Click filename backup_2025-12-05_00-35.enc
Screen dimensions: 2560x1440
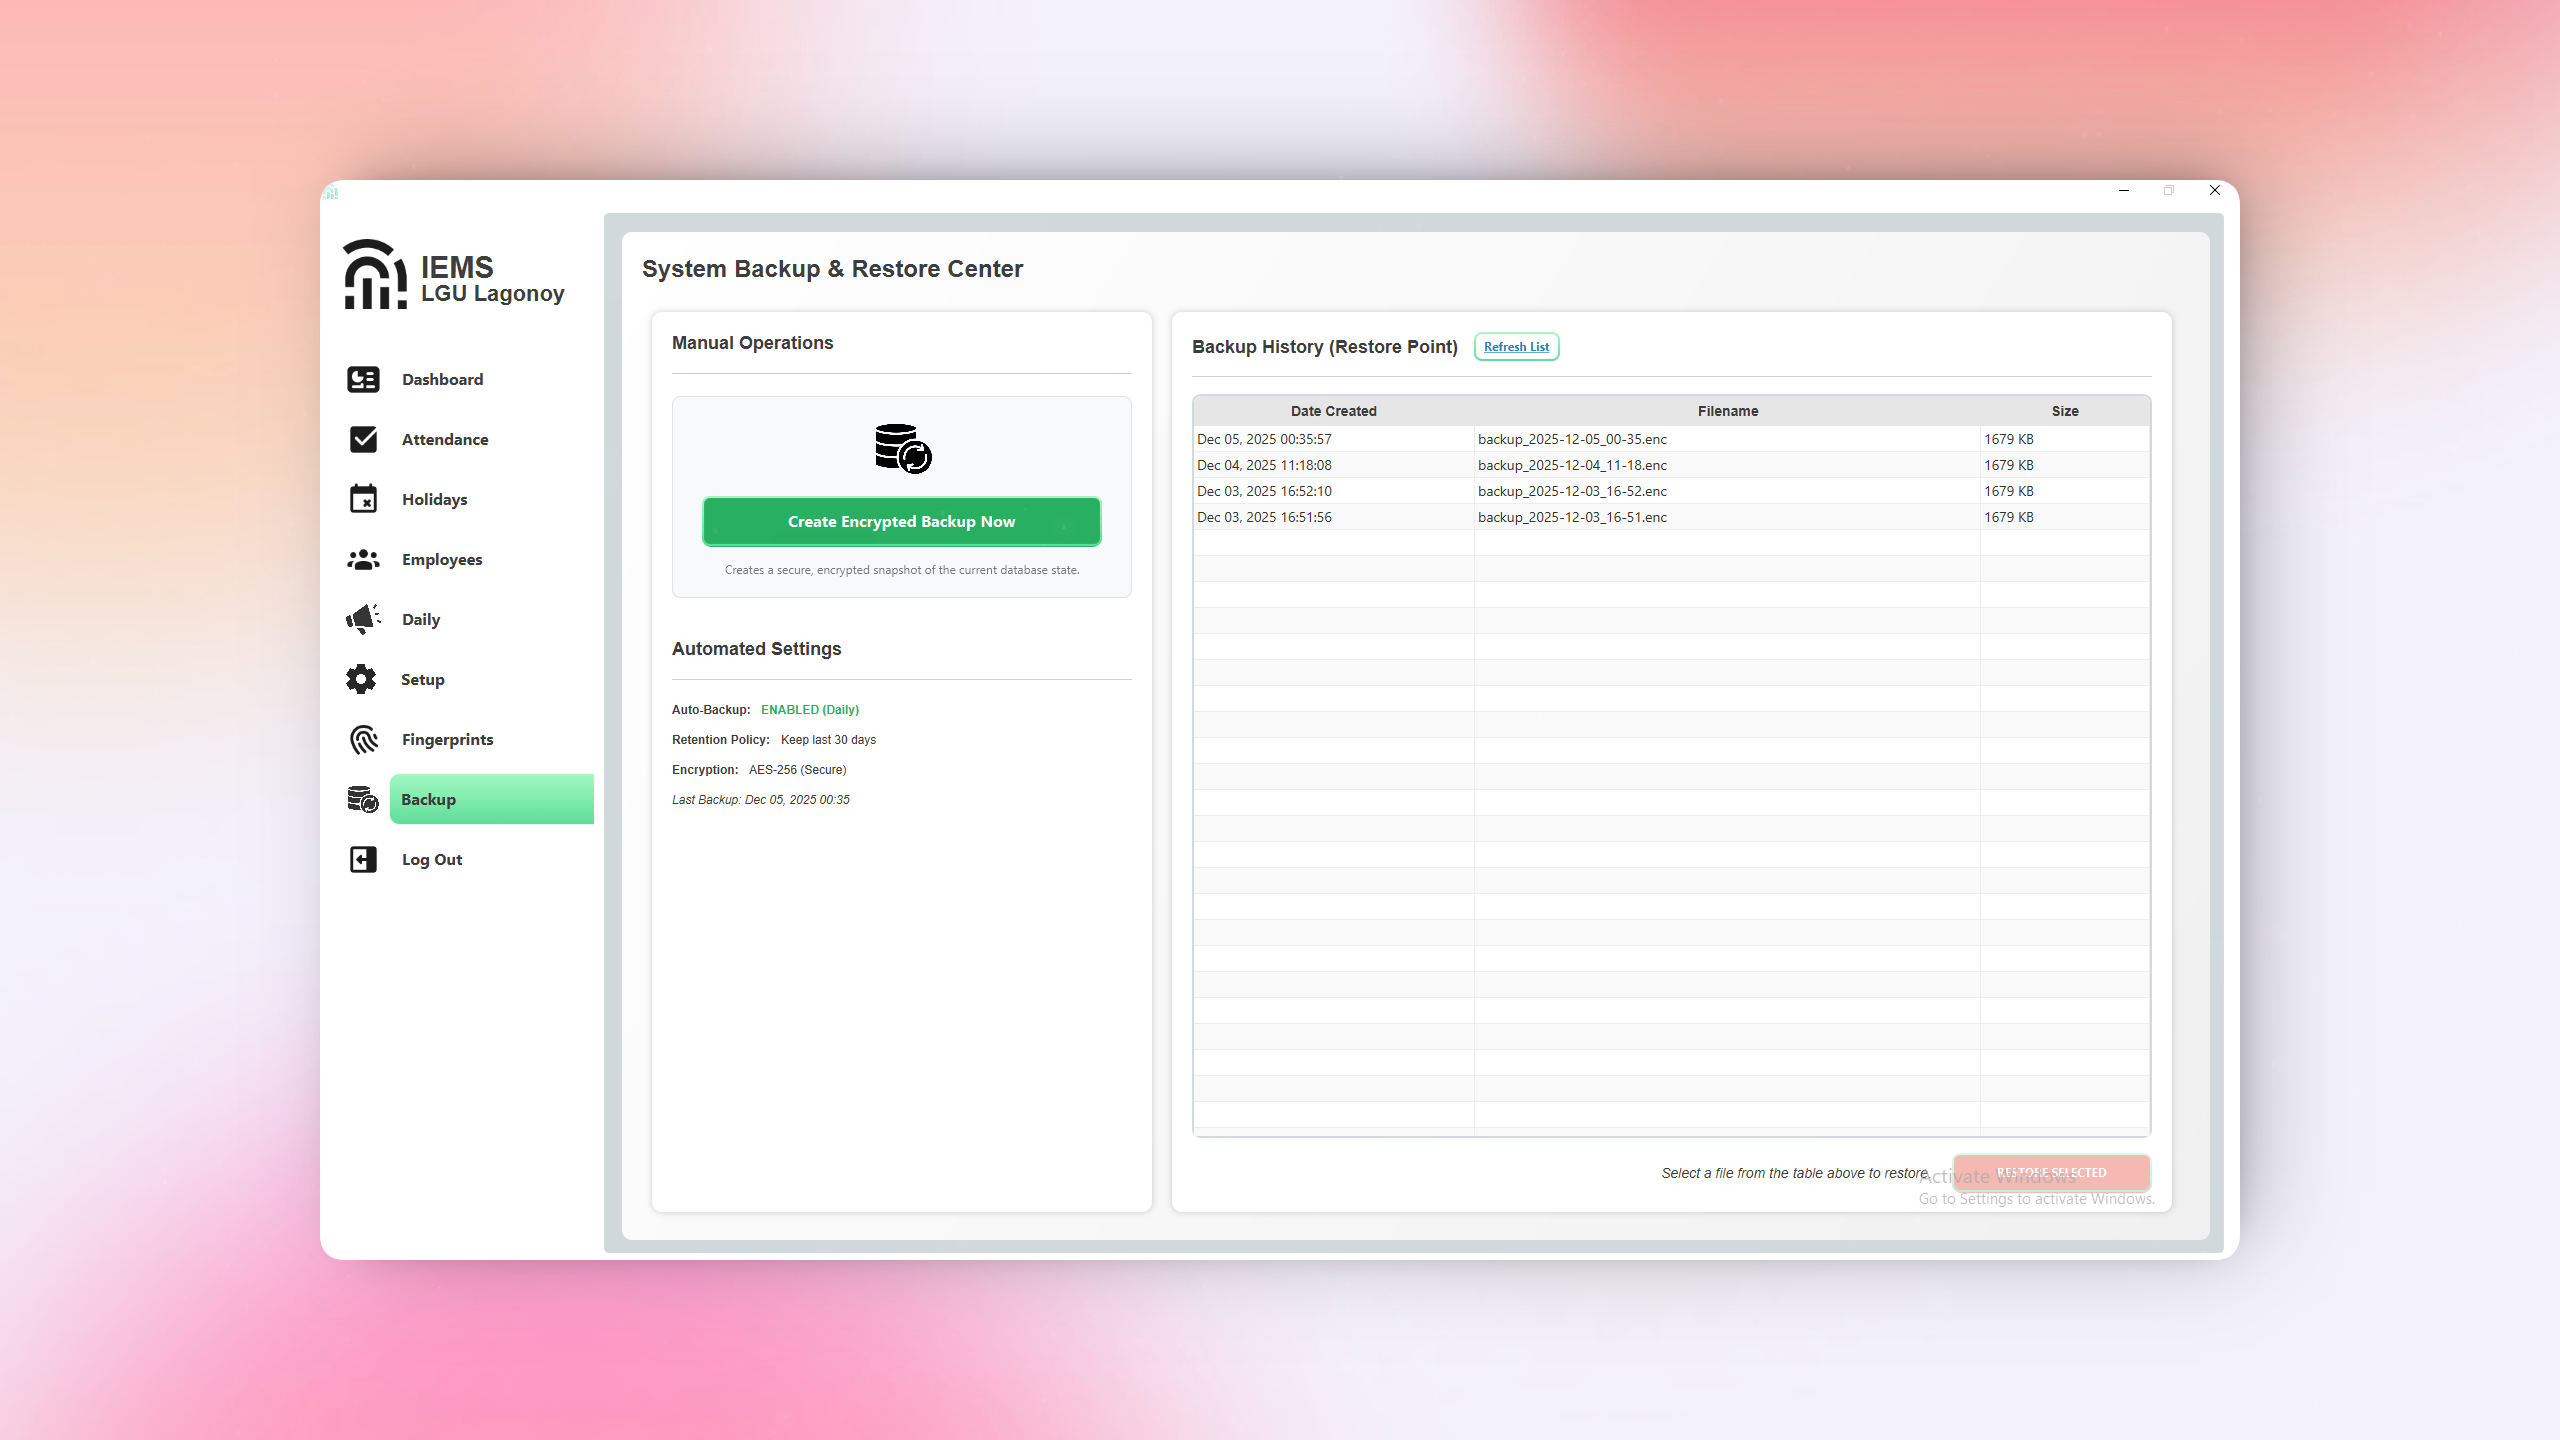[1572, 439]
